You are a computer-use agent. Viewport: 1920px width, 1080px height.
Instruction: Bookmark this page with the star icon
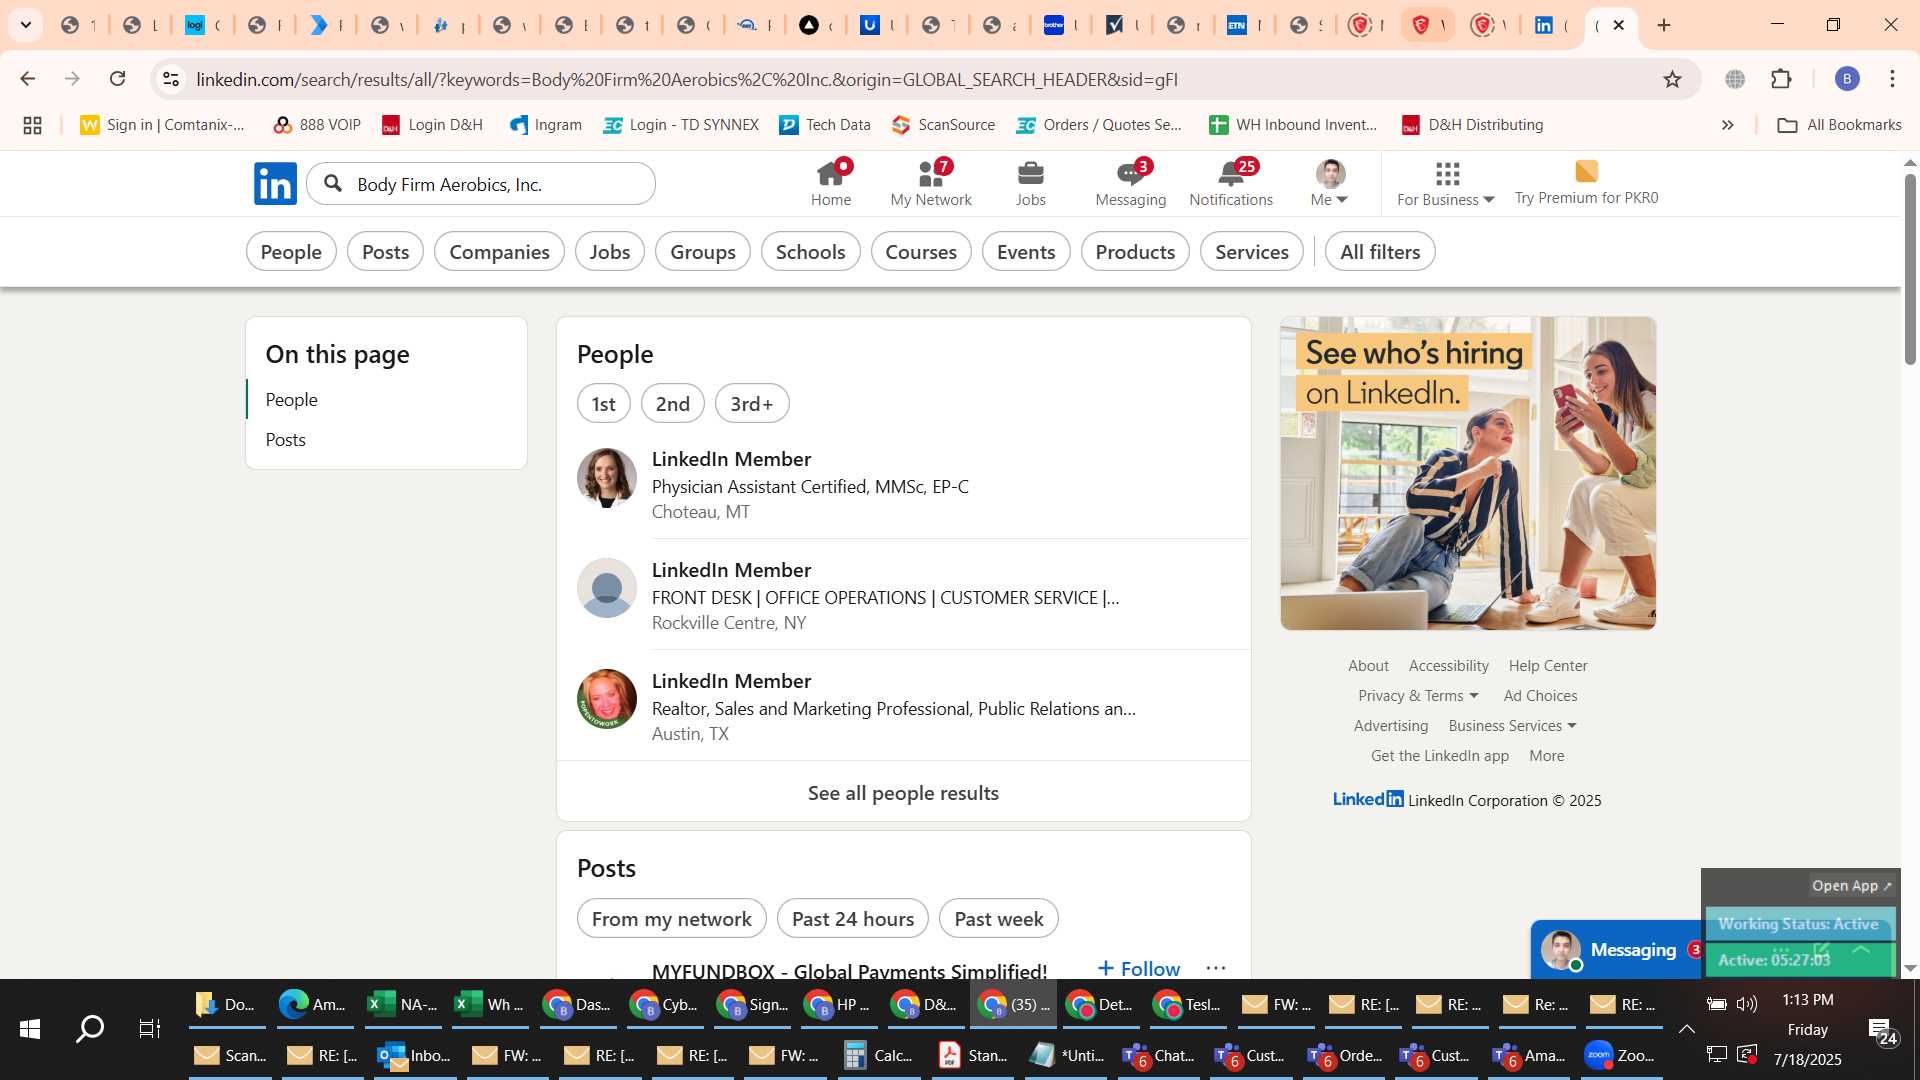point(1672,79)
